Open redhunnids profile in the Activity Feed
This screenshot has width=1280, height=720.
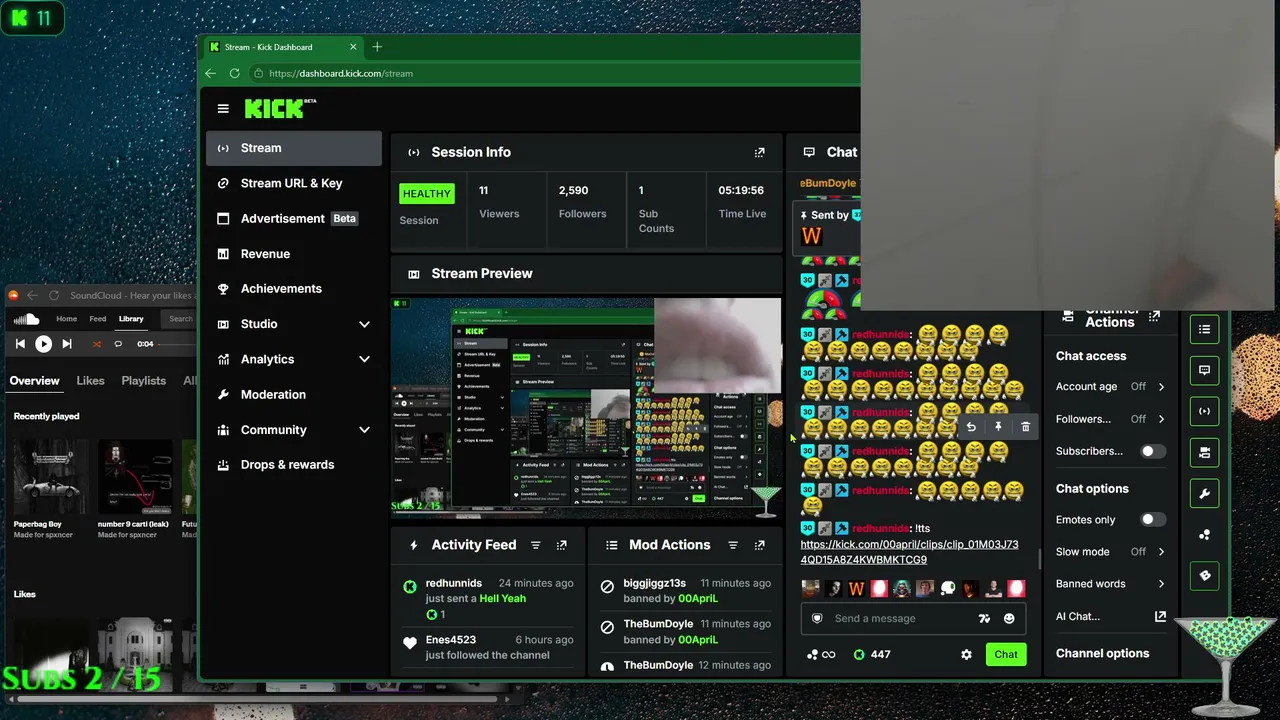click(454, 583)
